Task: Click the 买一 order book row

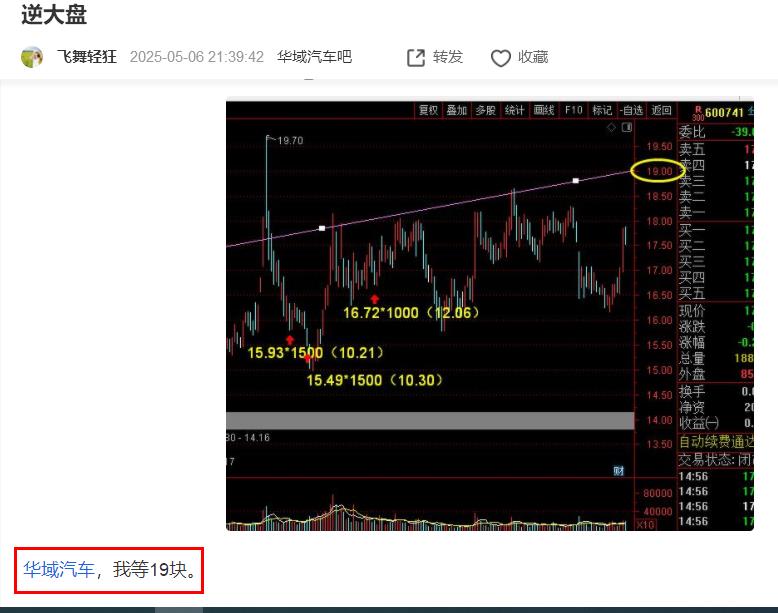Action: coord(716,230)
